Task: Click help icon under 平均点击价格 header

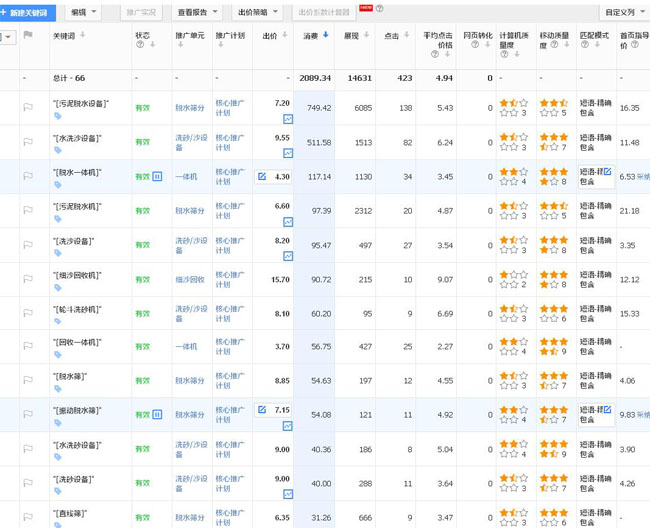Action: pos(435,54)
